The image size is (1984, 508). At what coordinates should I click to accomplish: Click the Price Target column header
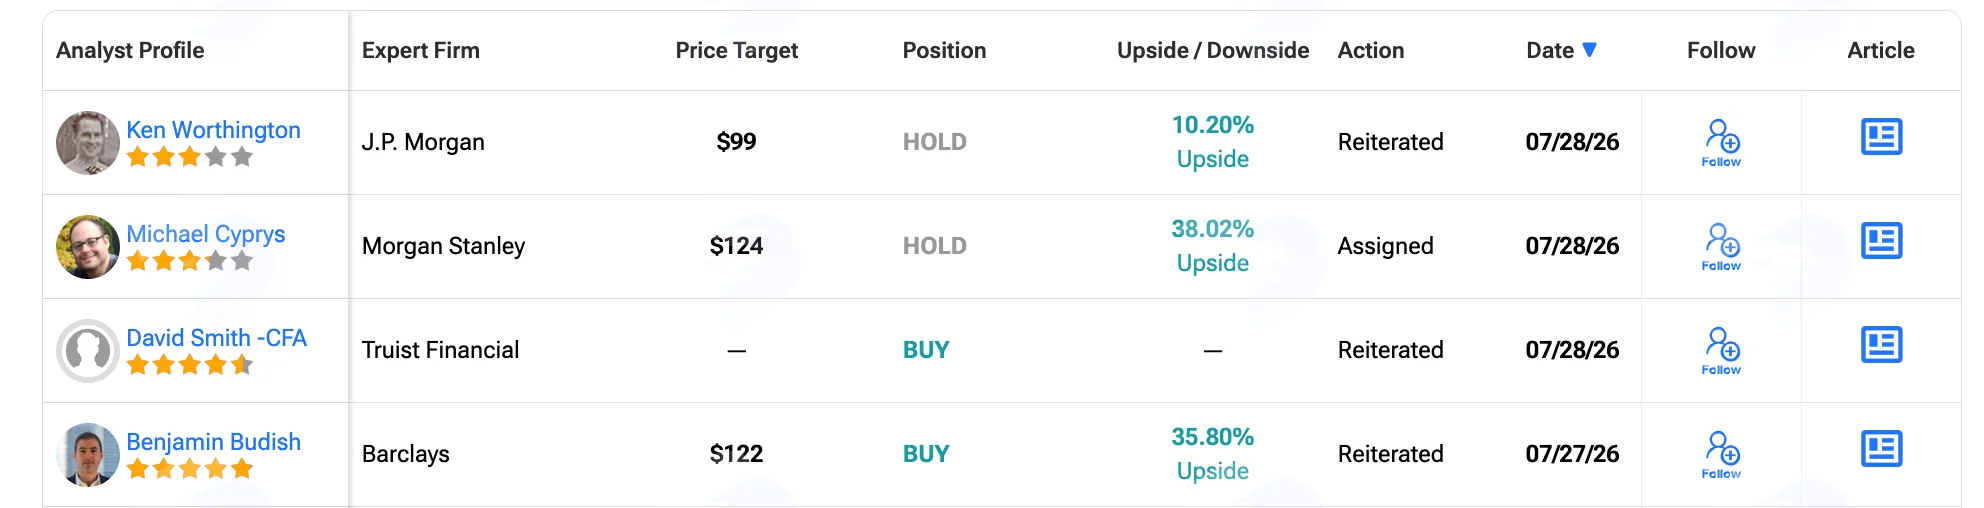(737, 50)
